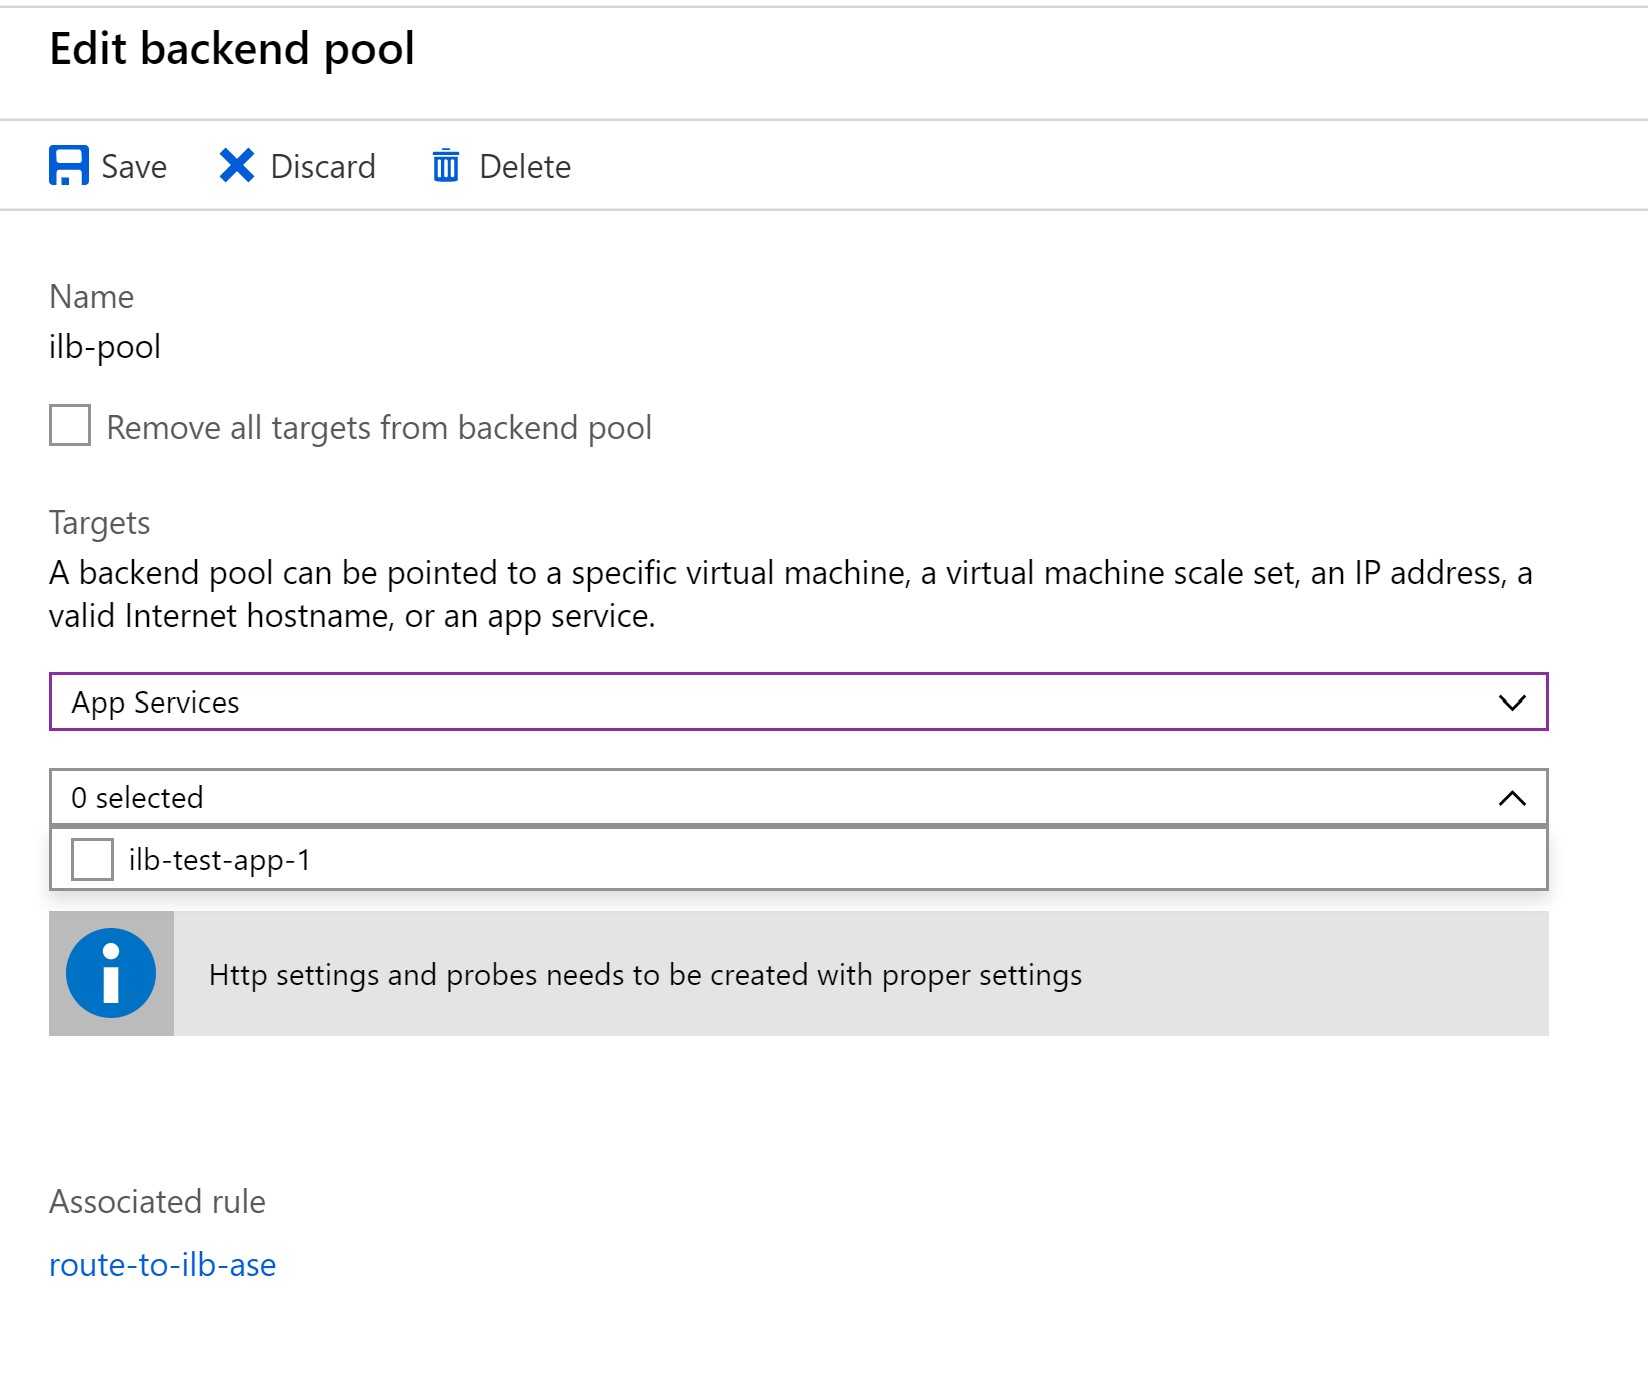
Task: Open the App Services target type dropdown
Action: tap(798, 702)
